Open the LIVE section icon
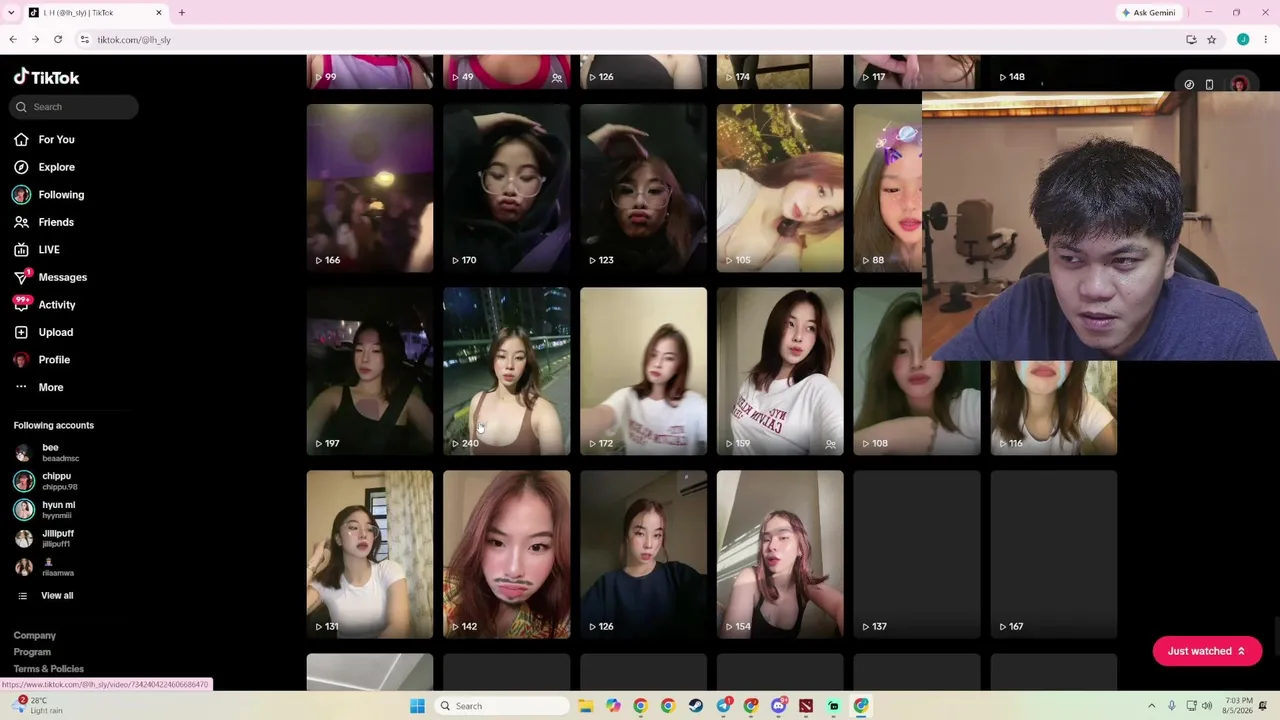 tap(21, 250)
